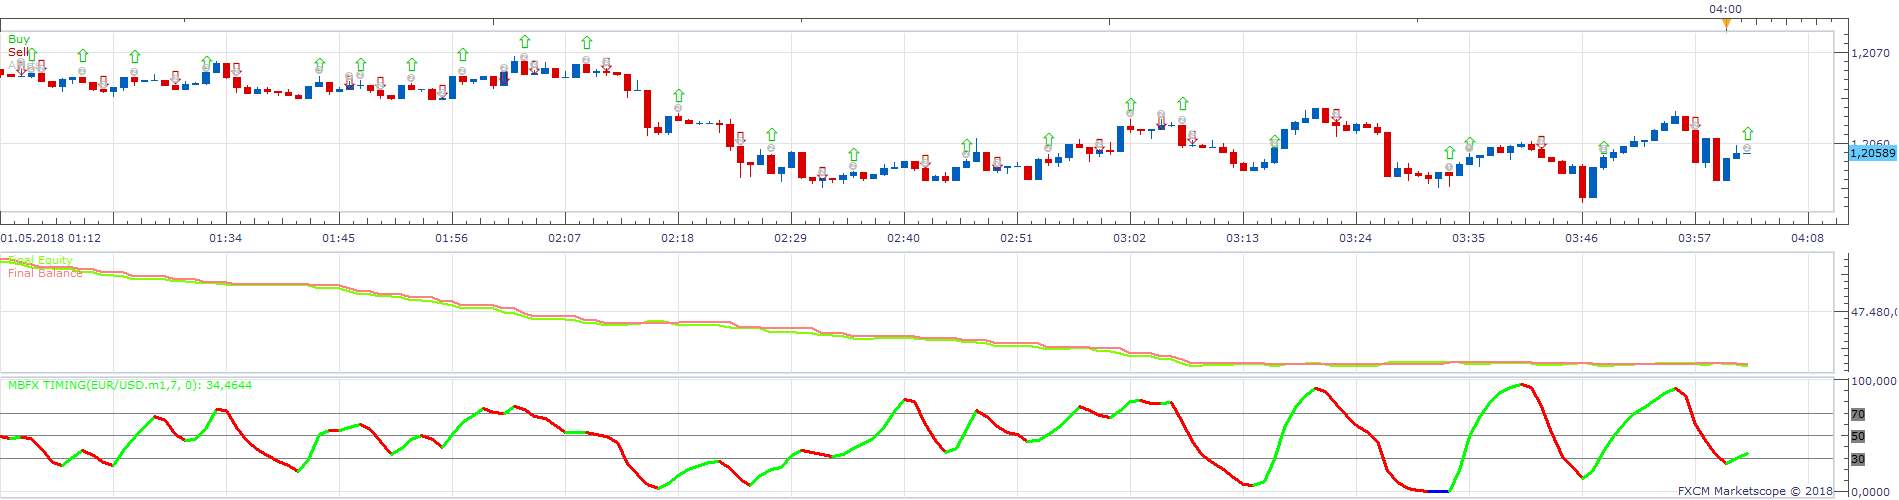Click the 03:02 time axis label
The width and height of the screenshot is (1899, 500).
pyautogui.click(x=1130, y=238)
